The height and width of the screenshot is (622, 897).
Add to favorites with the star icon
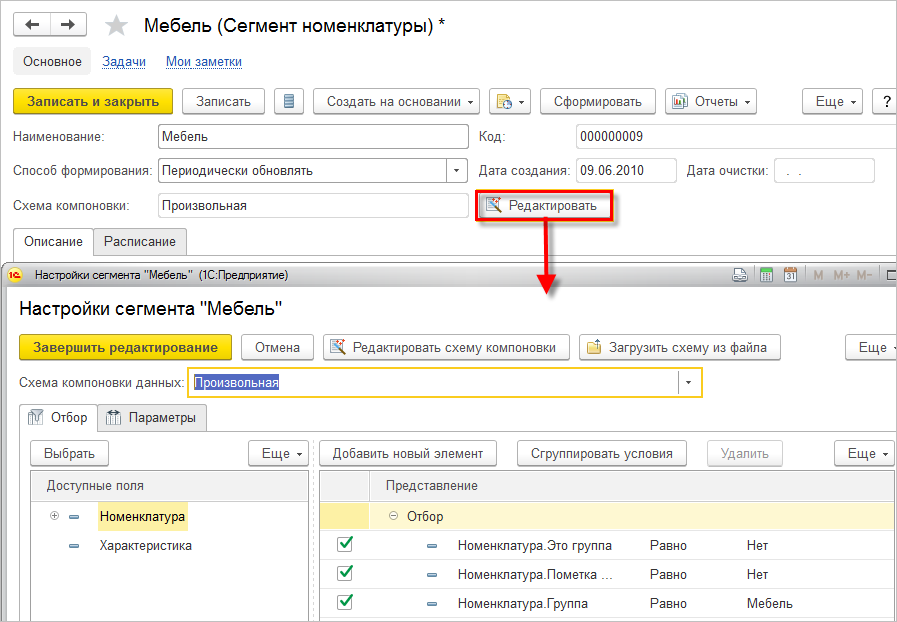116,25
